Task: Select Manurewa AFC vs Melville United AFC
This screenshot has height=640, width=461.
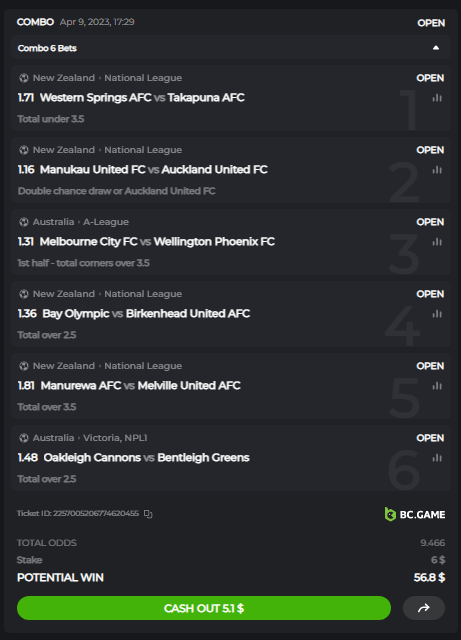Action: [140, 385]
